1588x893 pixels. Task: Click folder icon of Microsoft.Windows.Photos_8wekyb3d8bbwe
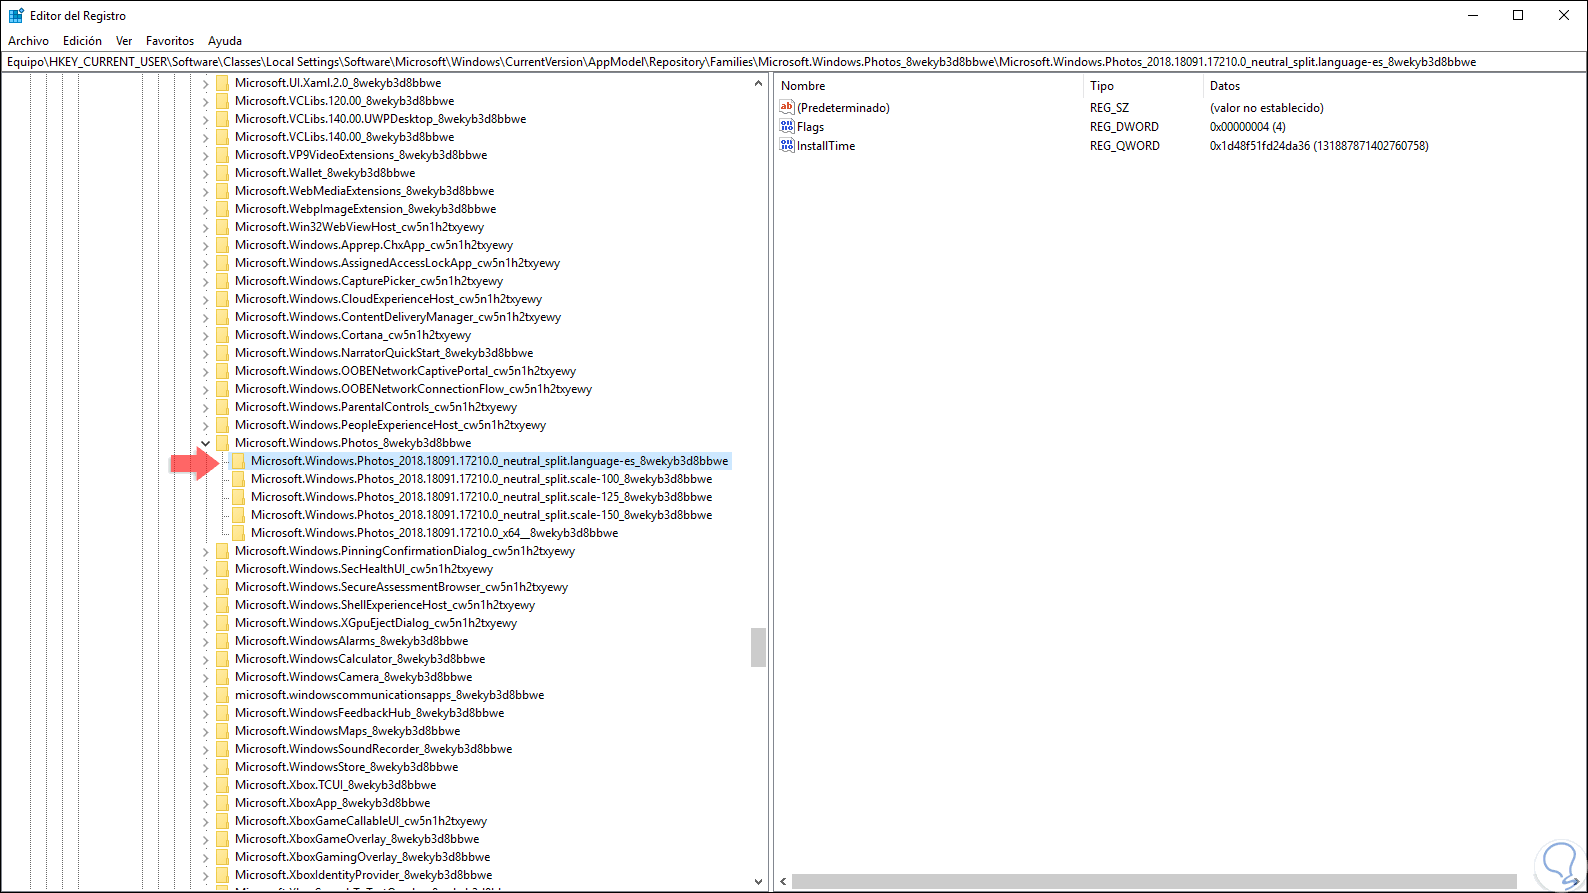222,443
